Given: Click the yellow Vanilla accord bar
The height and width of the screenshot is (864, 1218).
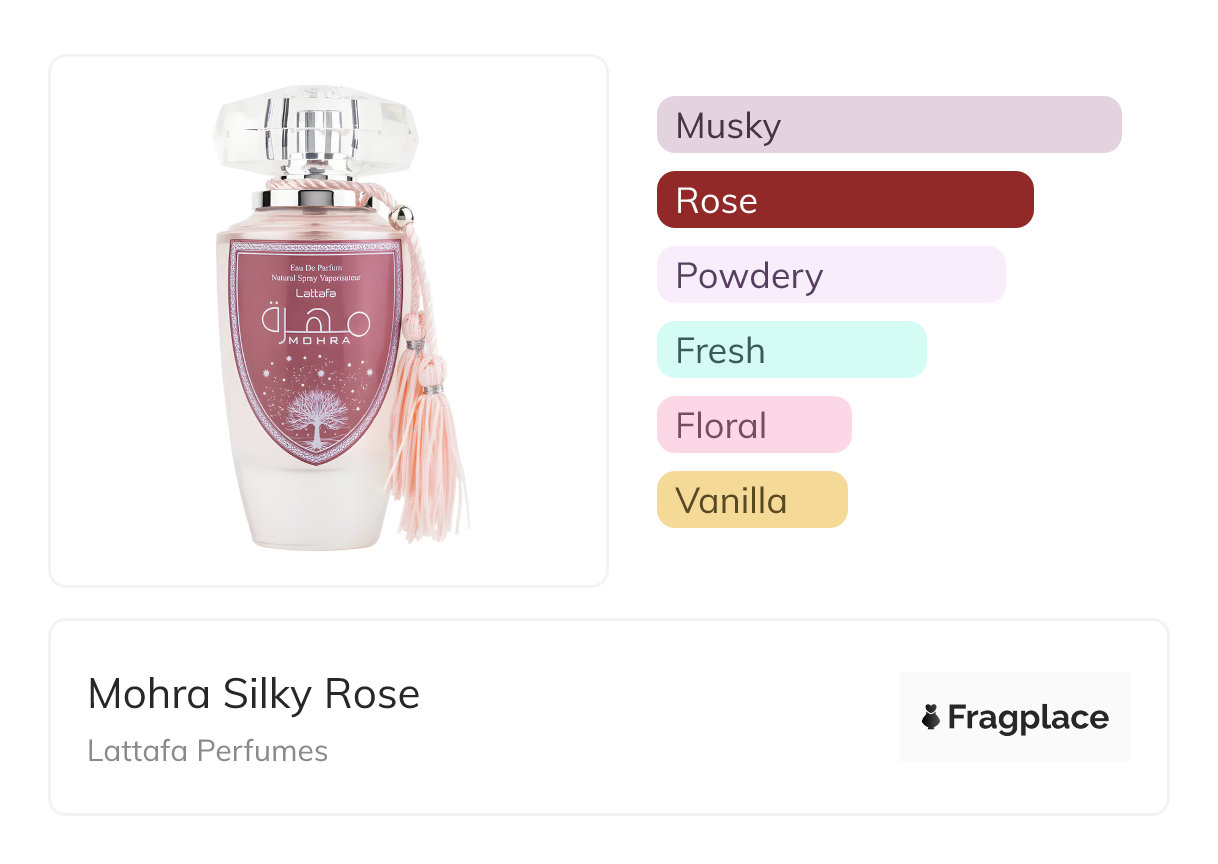Looking at the screenshot, I should point(751,500).
